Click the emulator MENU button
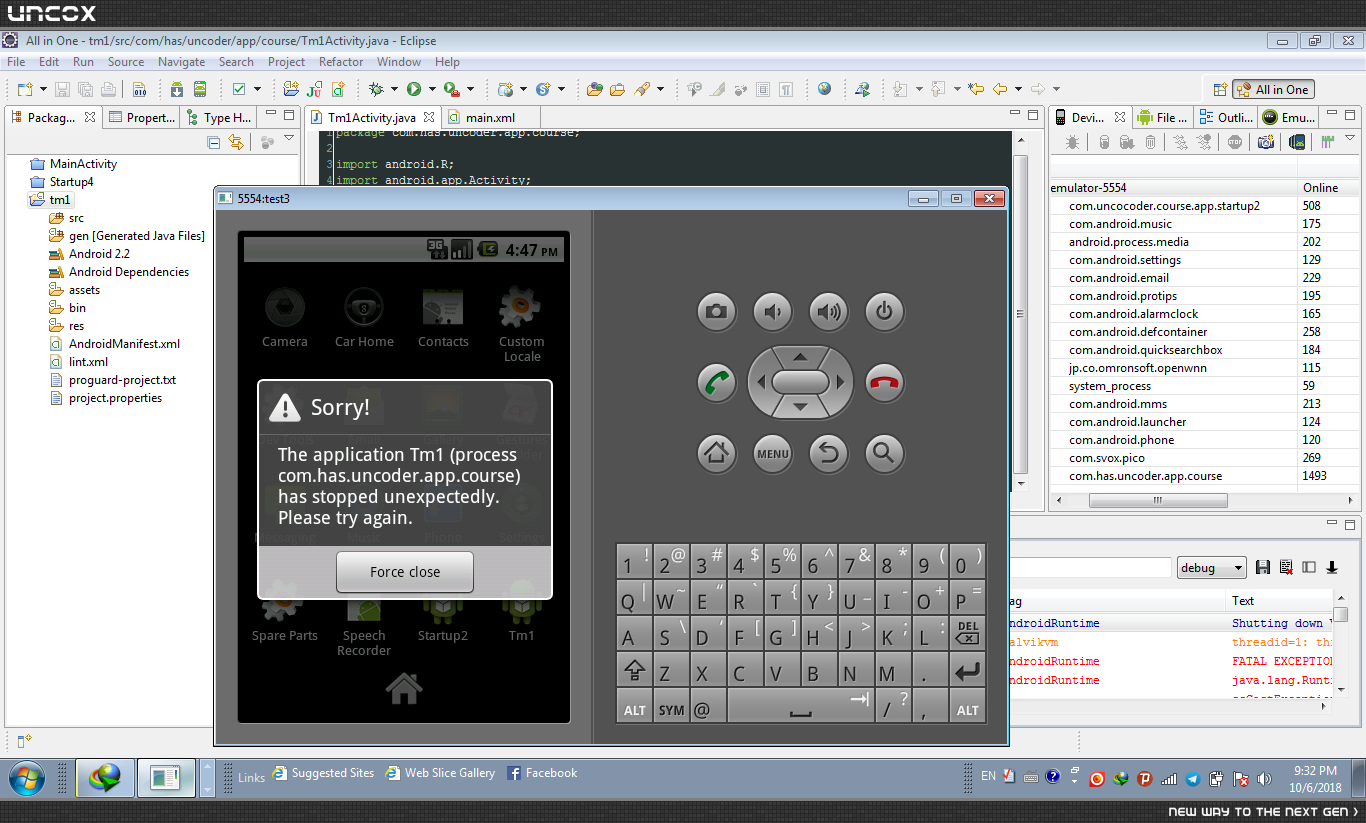The height and width of the screenshot is (823, 1366). [x=772, y=453]
